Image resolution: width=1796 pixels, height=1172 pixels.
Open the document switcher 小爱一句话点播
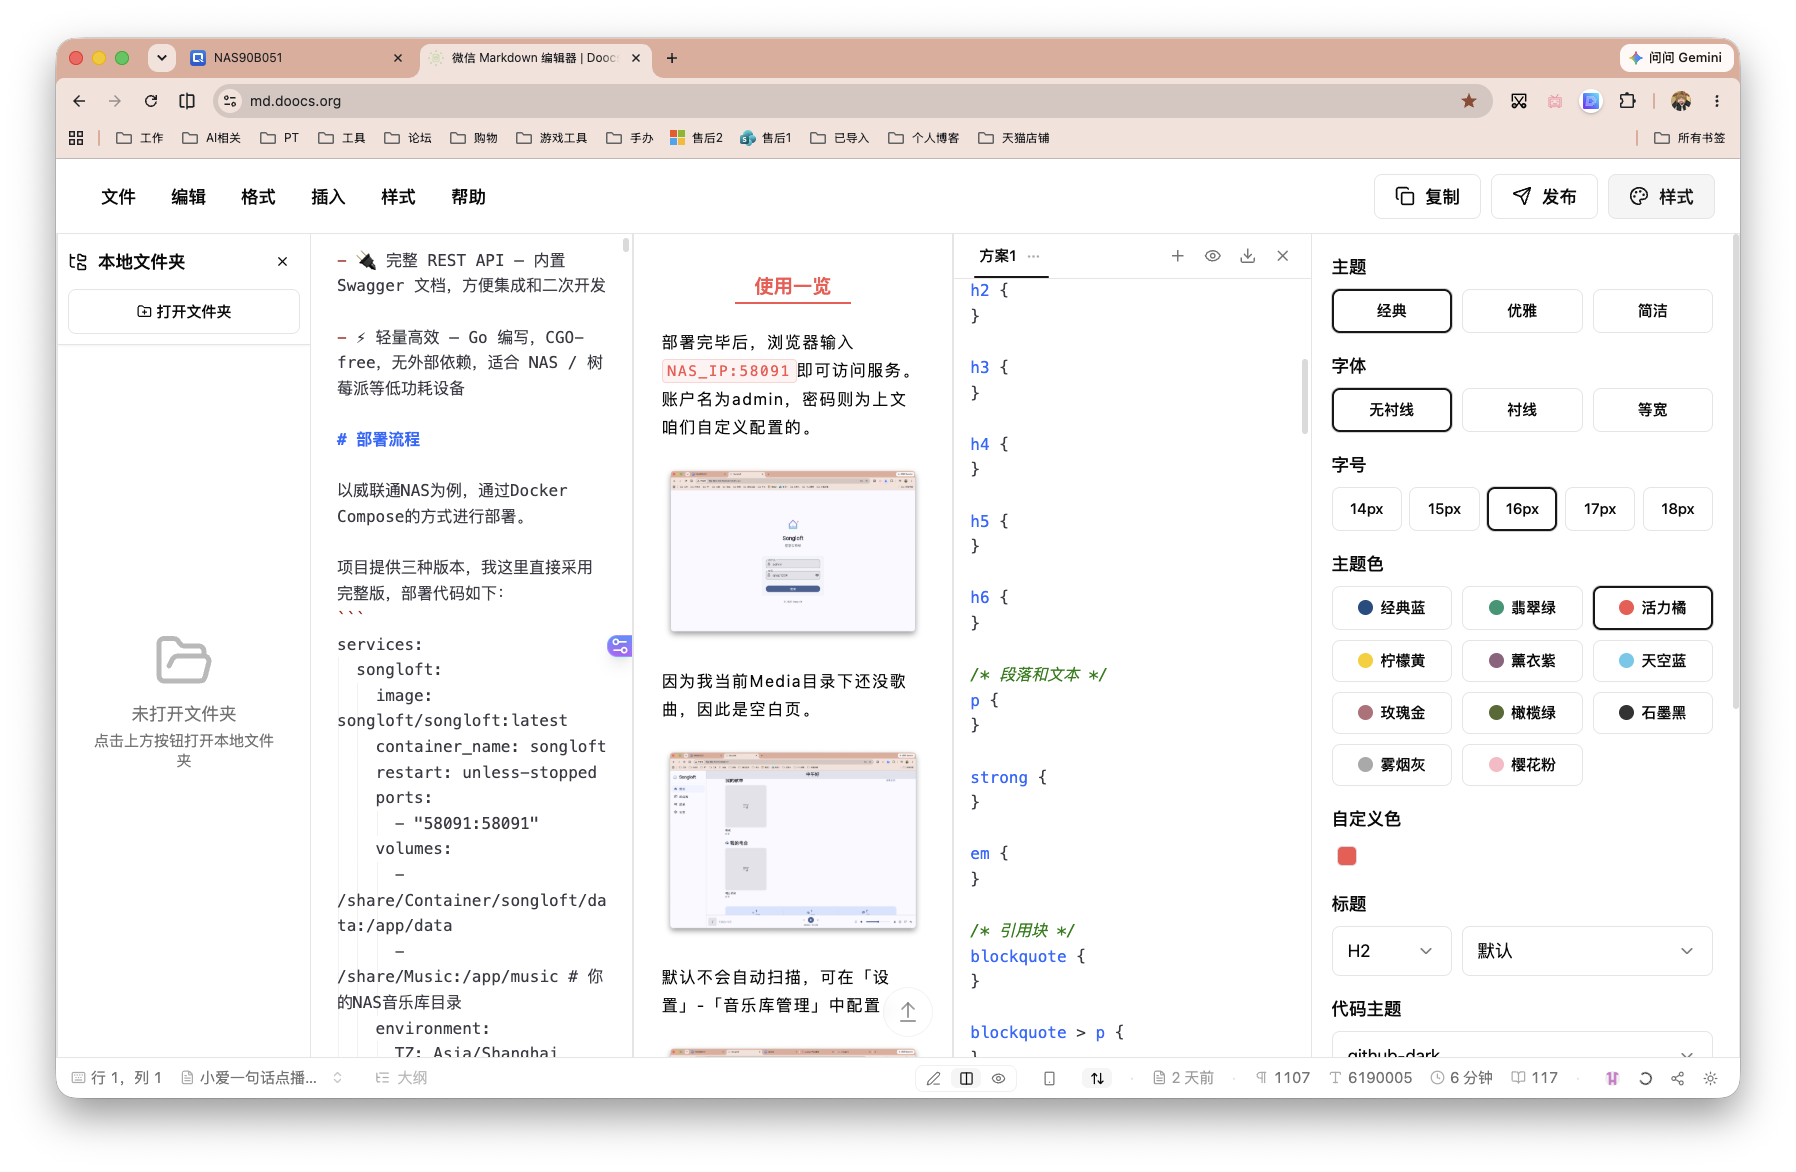point(261,1078)
